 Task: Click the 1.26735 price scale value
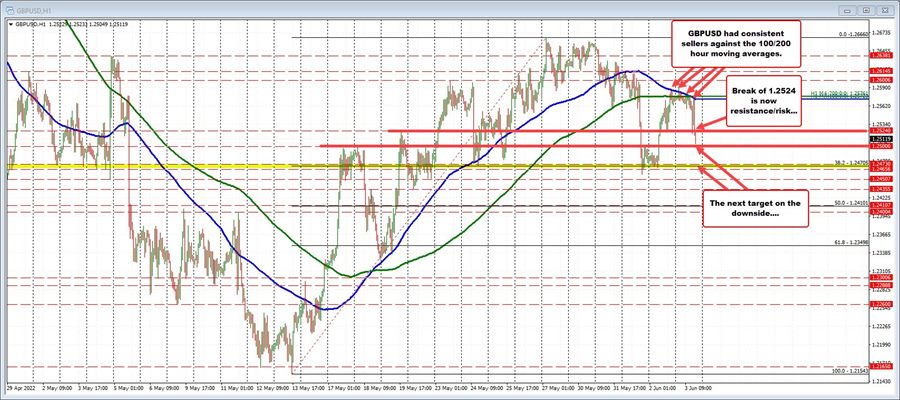click(x=880, y=33)
